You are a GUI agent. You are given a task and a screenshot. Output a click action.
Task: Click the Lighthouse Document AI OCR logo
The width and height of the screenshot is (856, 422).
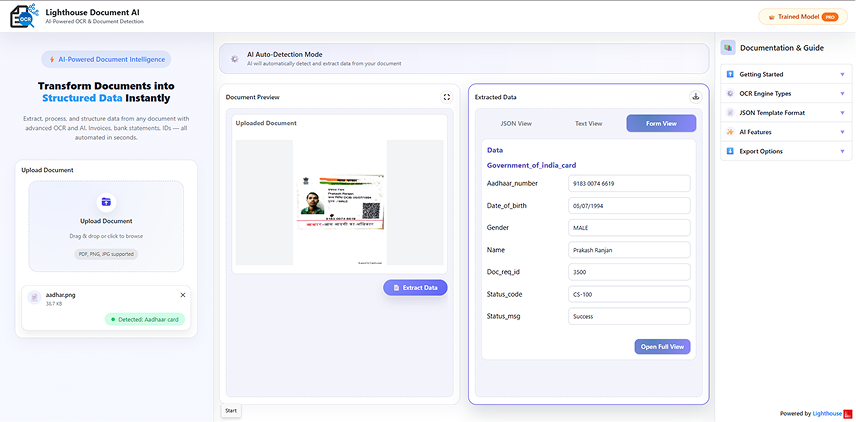25,16
